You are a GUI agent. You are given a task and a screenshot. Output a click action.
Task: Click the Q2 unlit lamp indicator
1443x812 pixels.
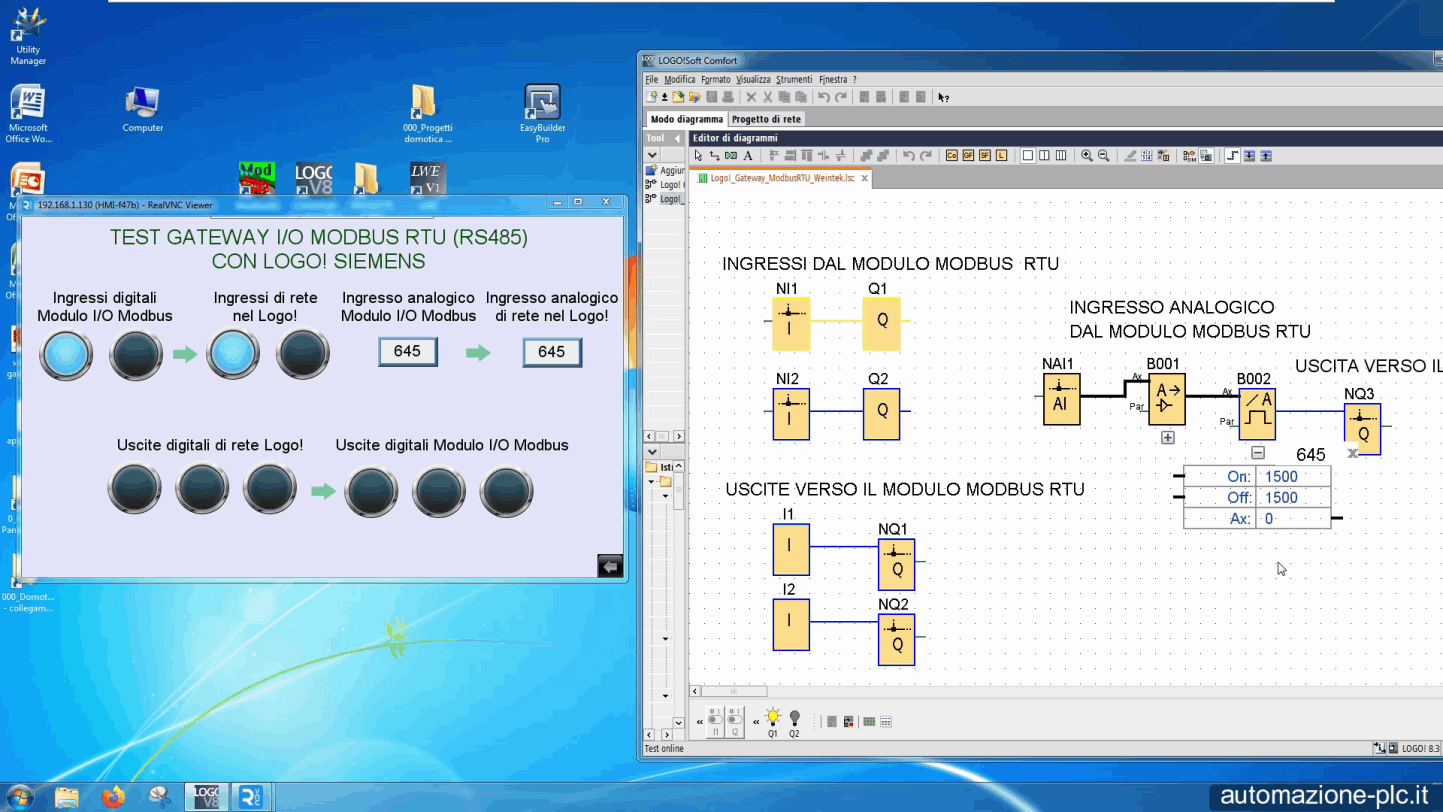click(x=795, y=718)
